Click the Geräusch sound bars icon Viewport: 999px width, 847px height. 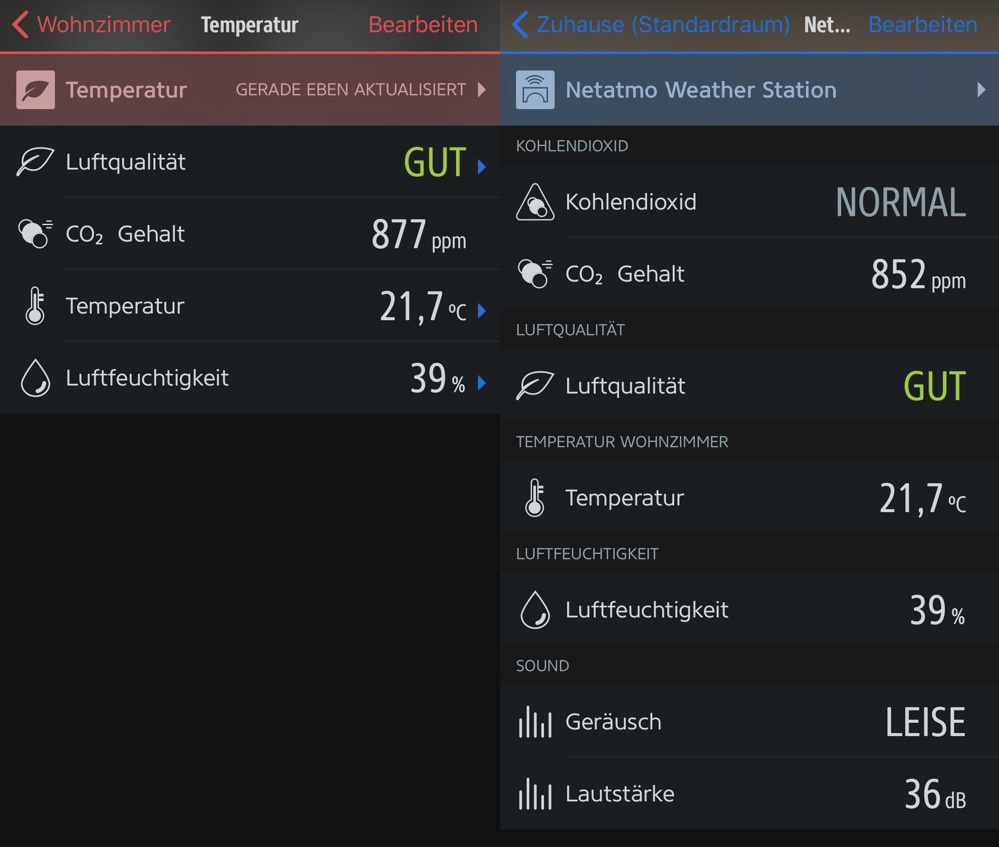click(x=535, y=722)
